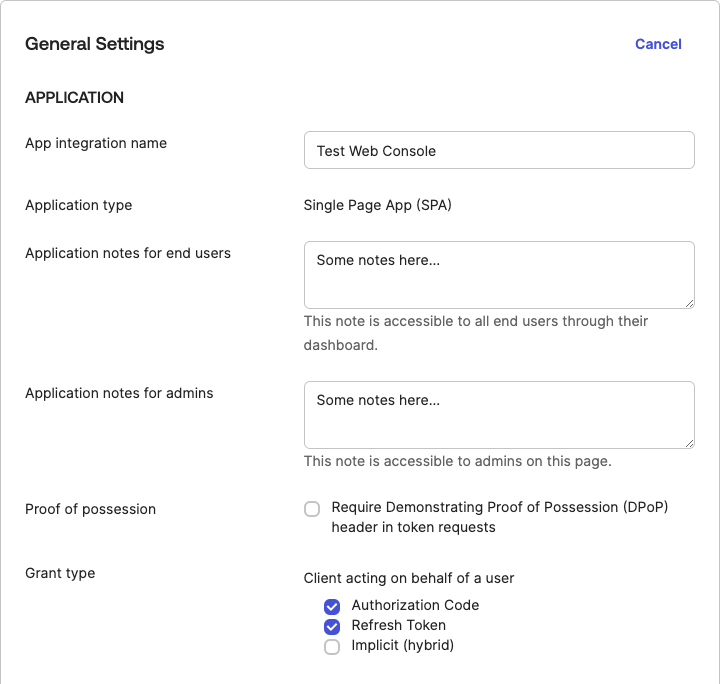Click the APPLICATION section heading
Screen dimensions: 721x684
(75, 98)
